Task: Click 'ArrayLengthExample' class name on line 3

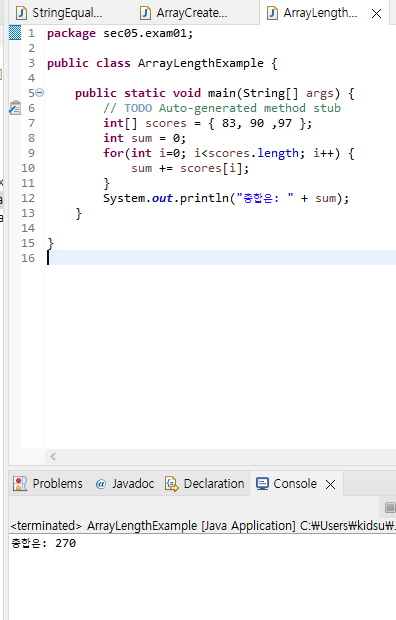Action: pyautogui.click(x=201, y=63)
